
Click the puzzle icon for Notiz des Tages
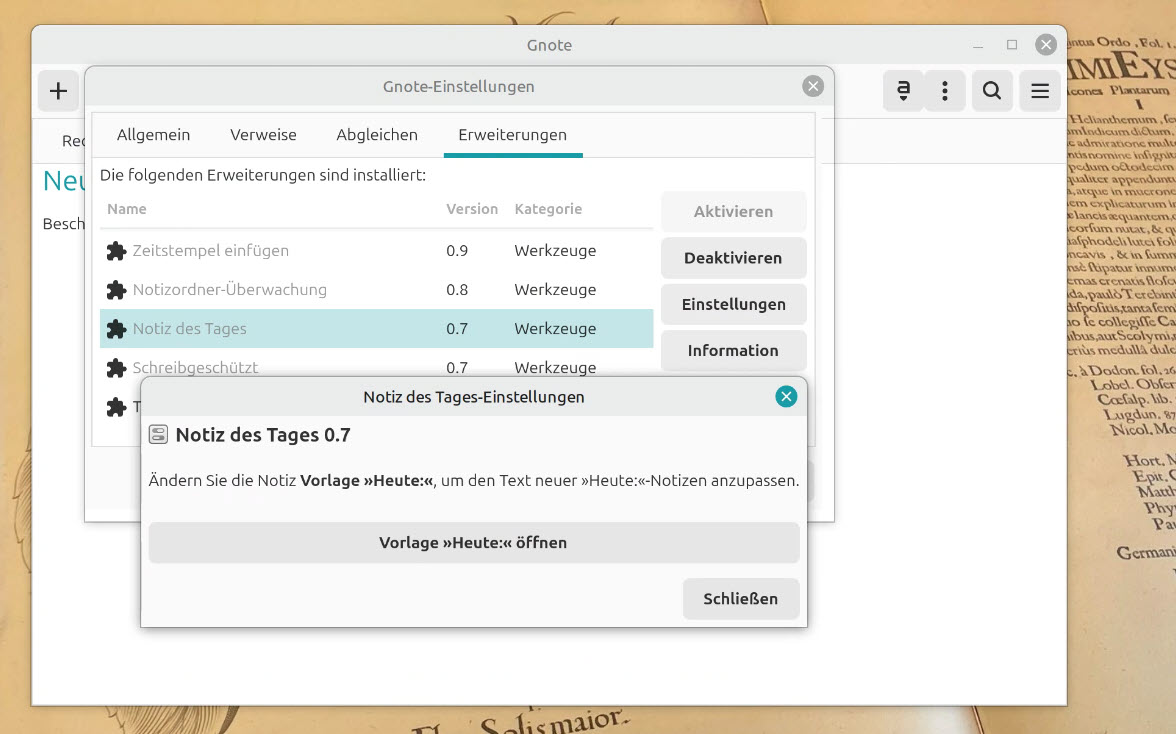(116, 328)
